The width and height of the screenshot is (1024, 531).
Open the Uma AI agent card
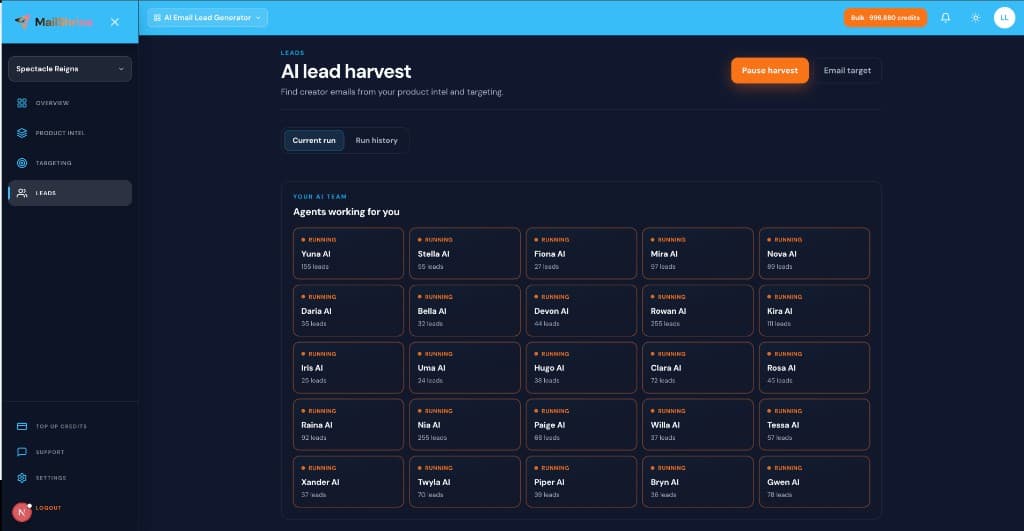coord(465,368)
